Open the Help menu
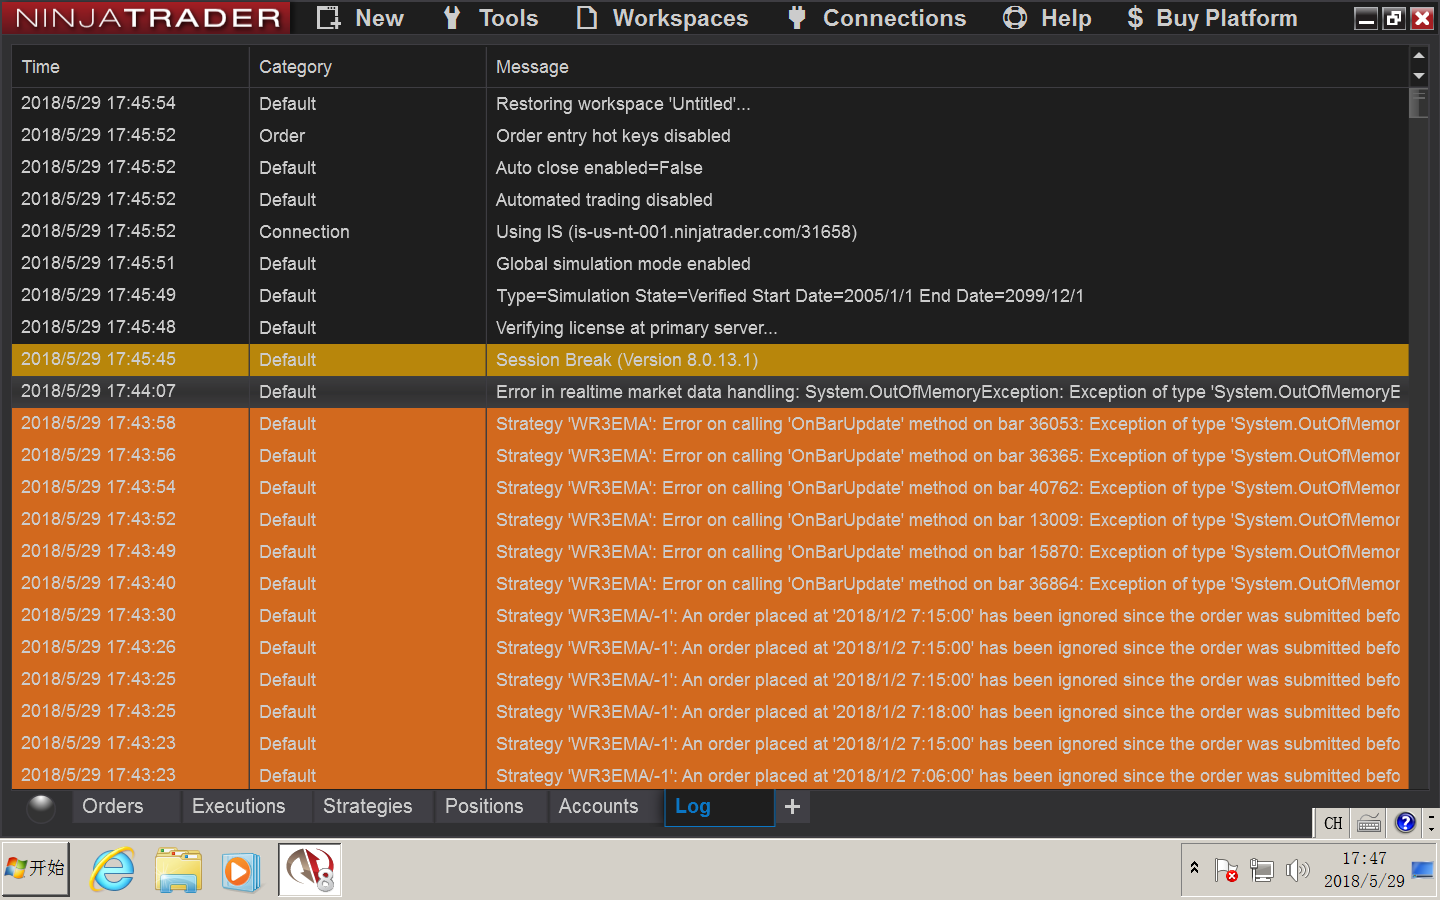 click(x=1047, y=18)
